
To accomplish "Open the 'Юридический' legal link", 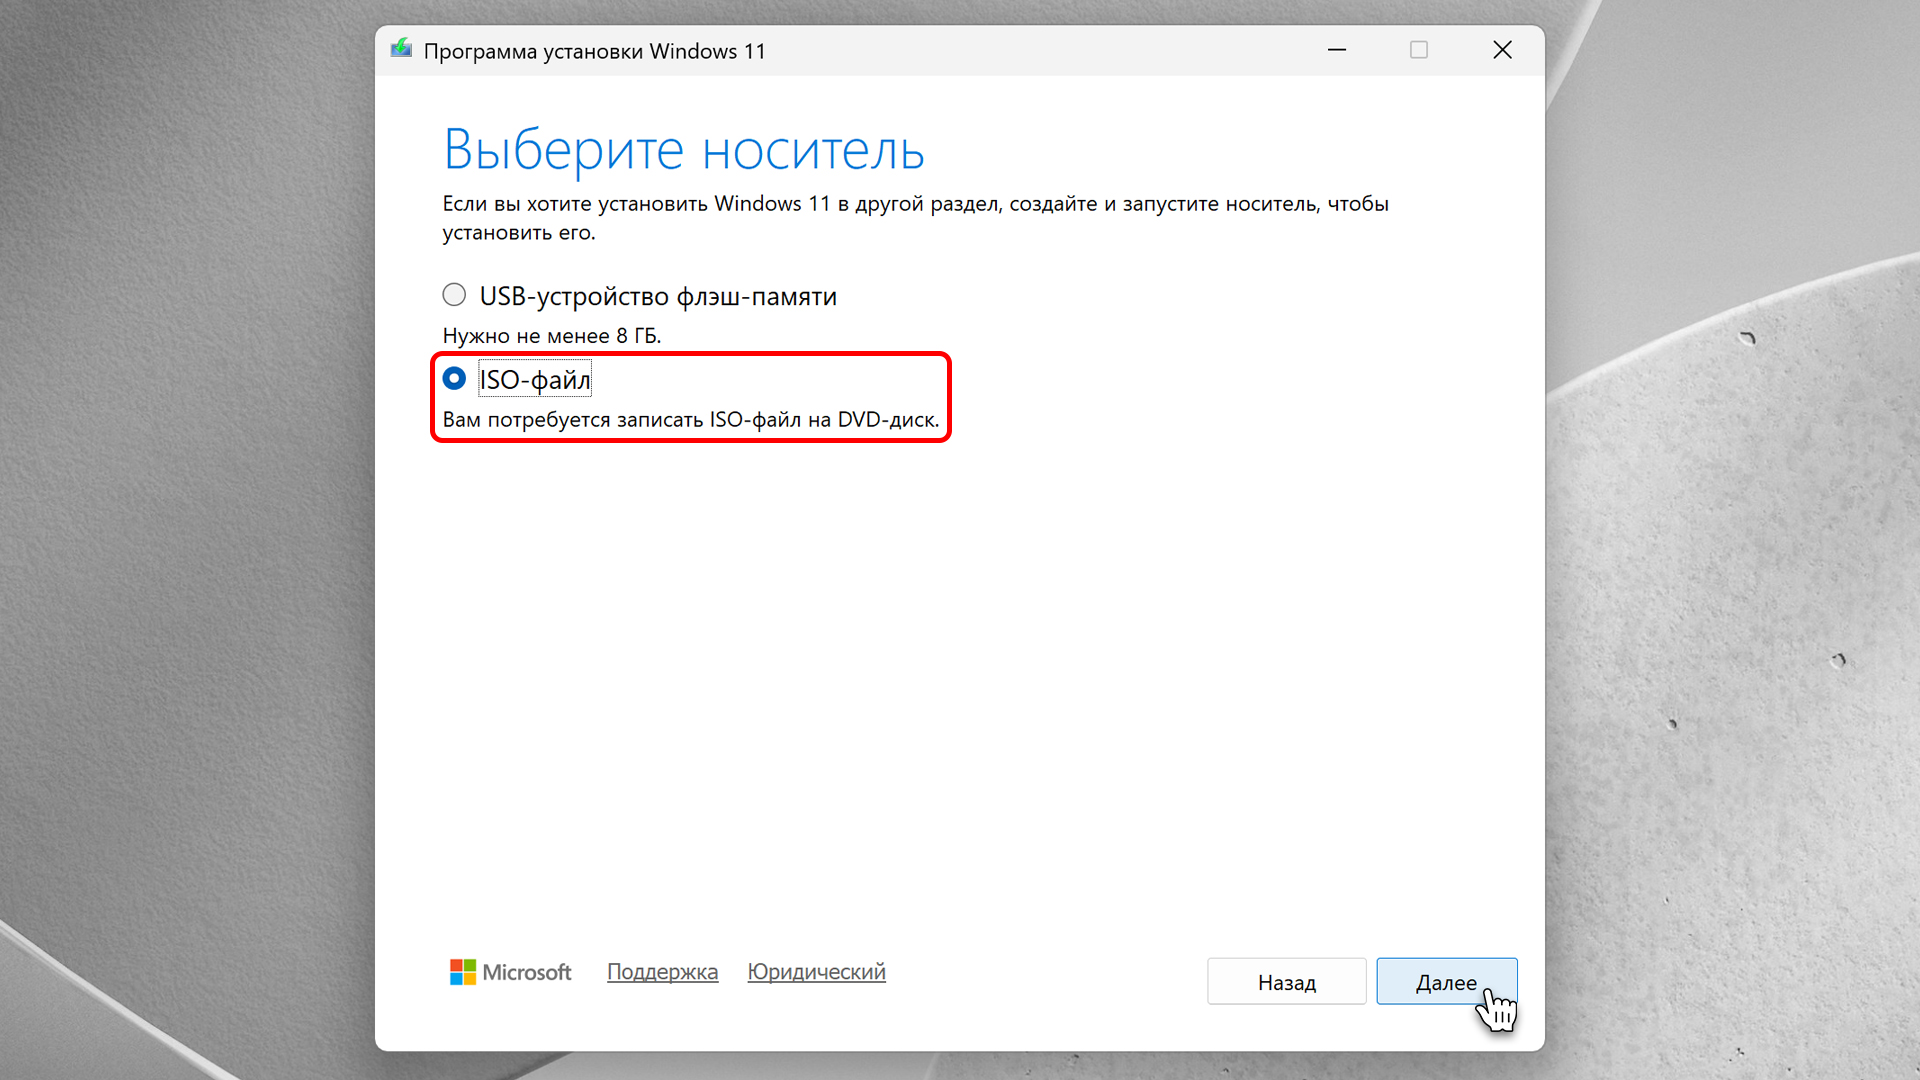I will point(816,972).
